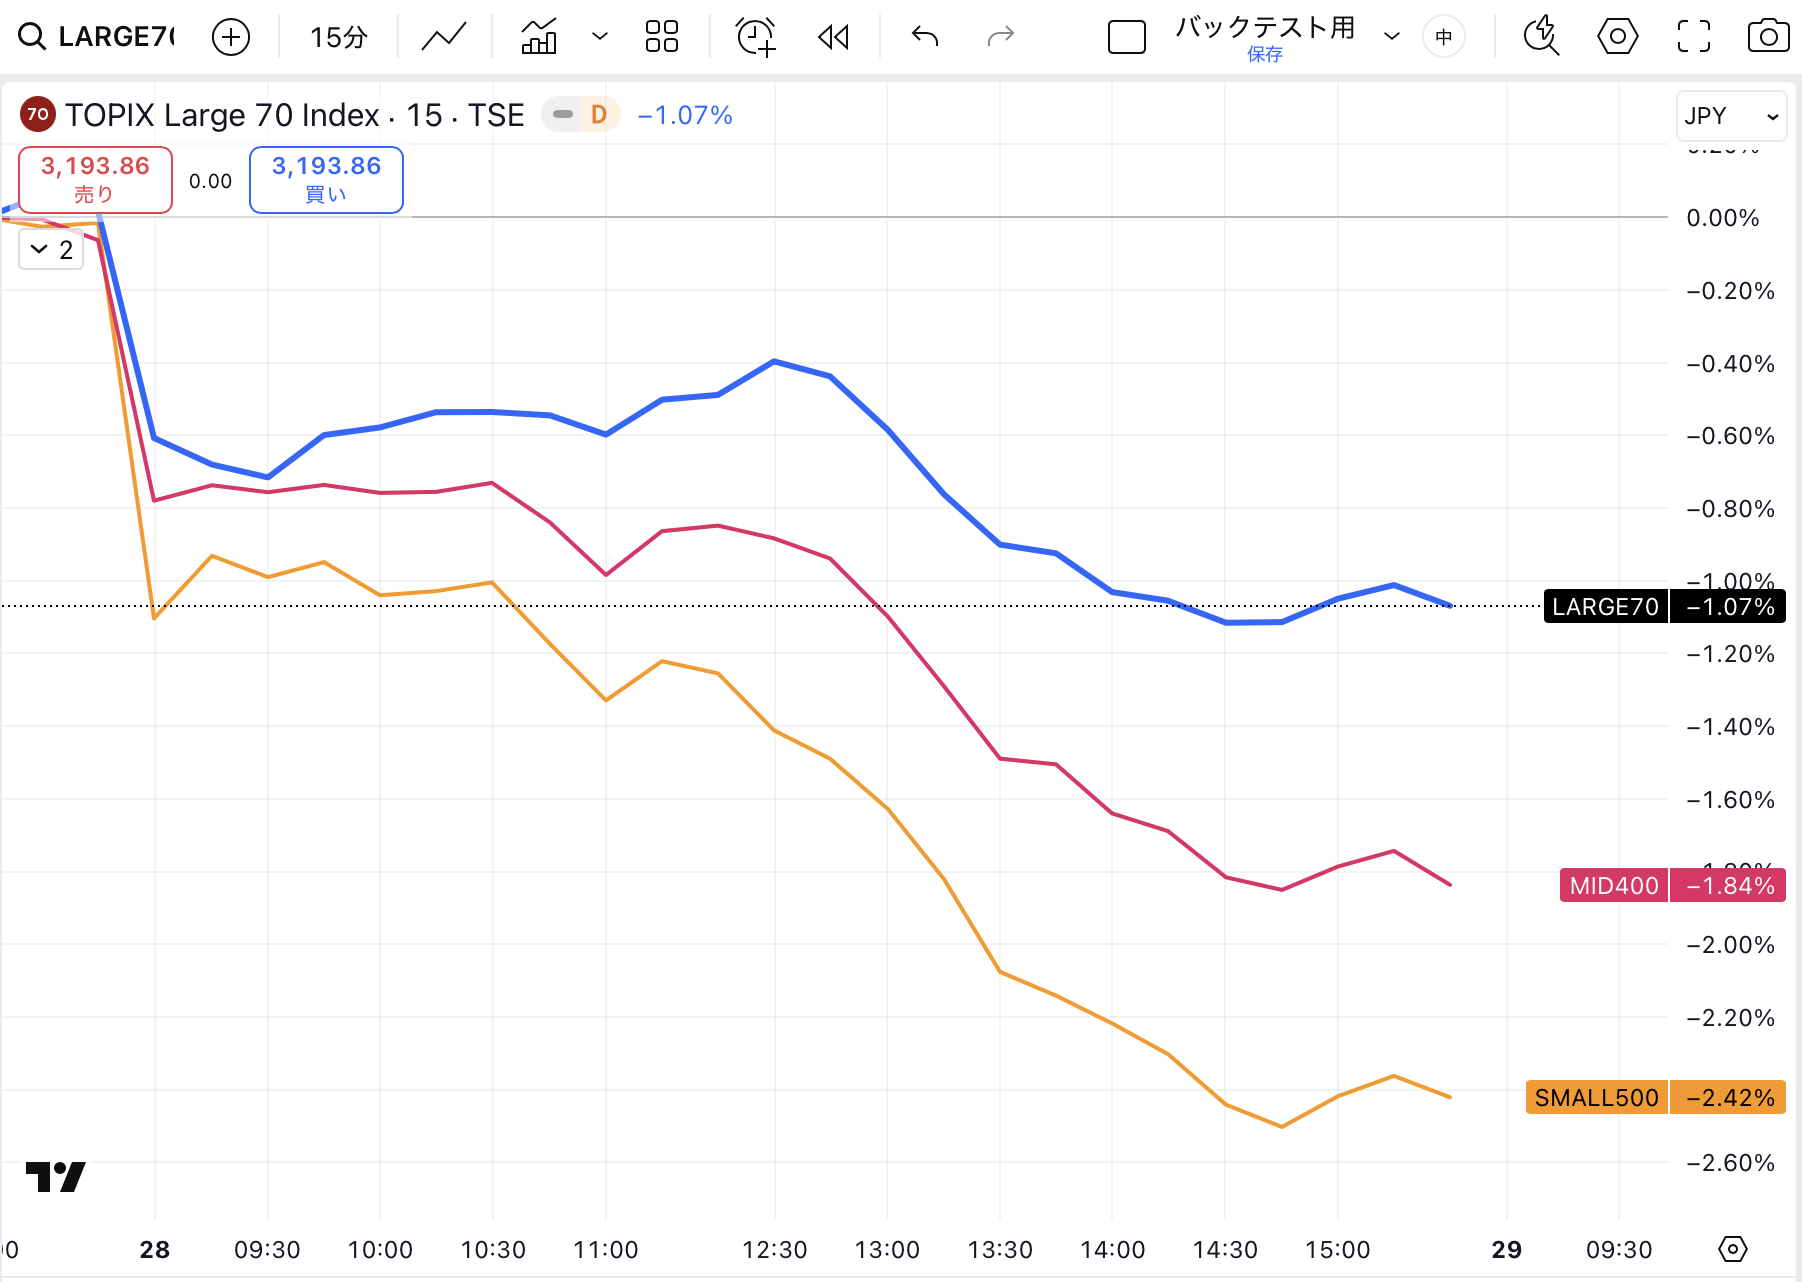Open chart settings hexagon icon in toolbar
The height and width of the screenshot is (1282, 1802).
[1617, 38]
